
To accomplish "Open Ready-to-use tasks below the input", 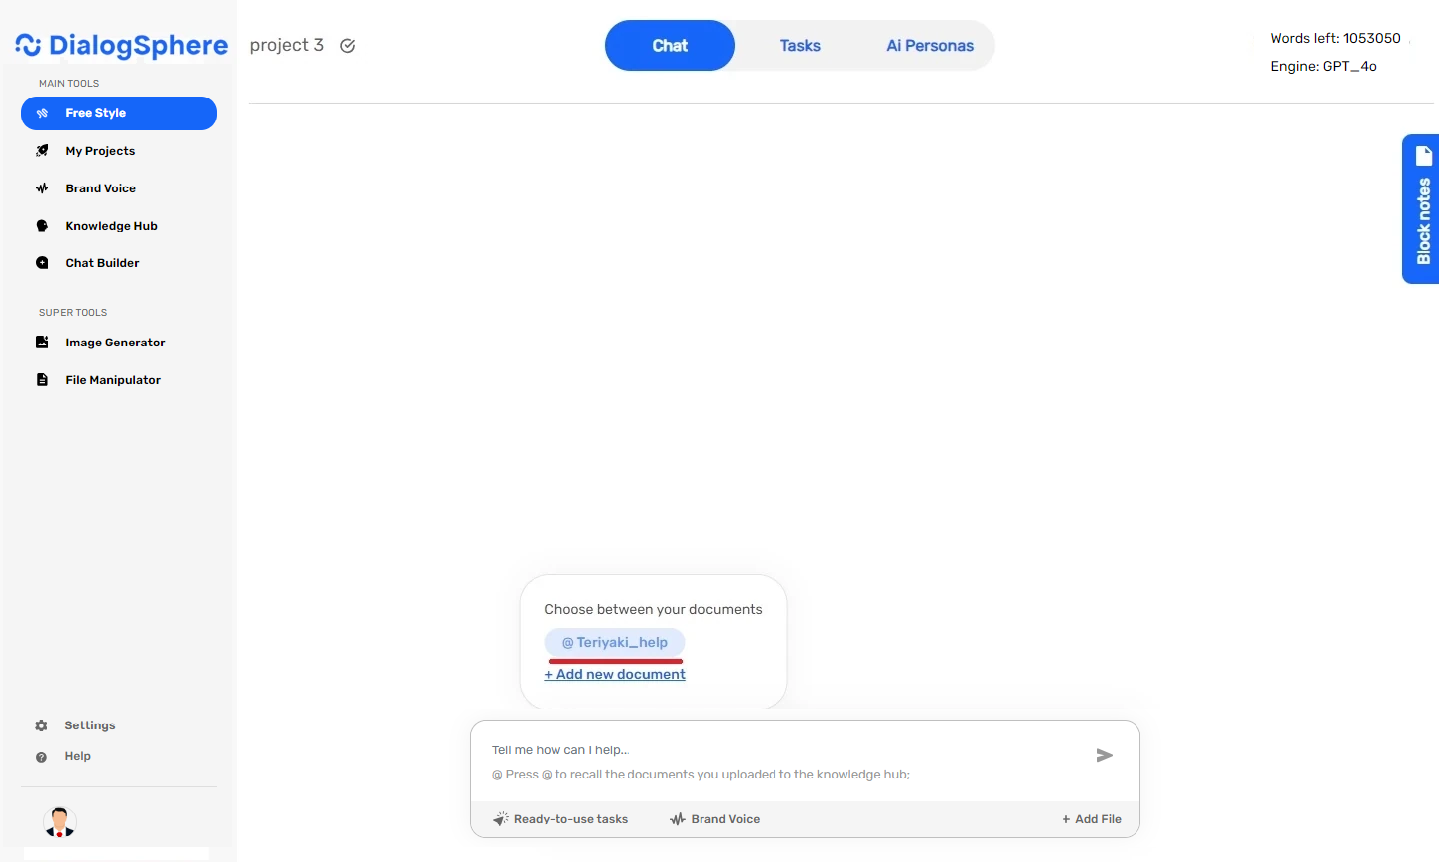I will (x=561, y=819).
